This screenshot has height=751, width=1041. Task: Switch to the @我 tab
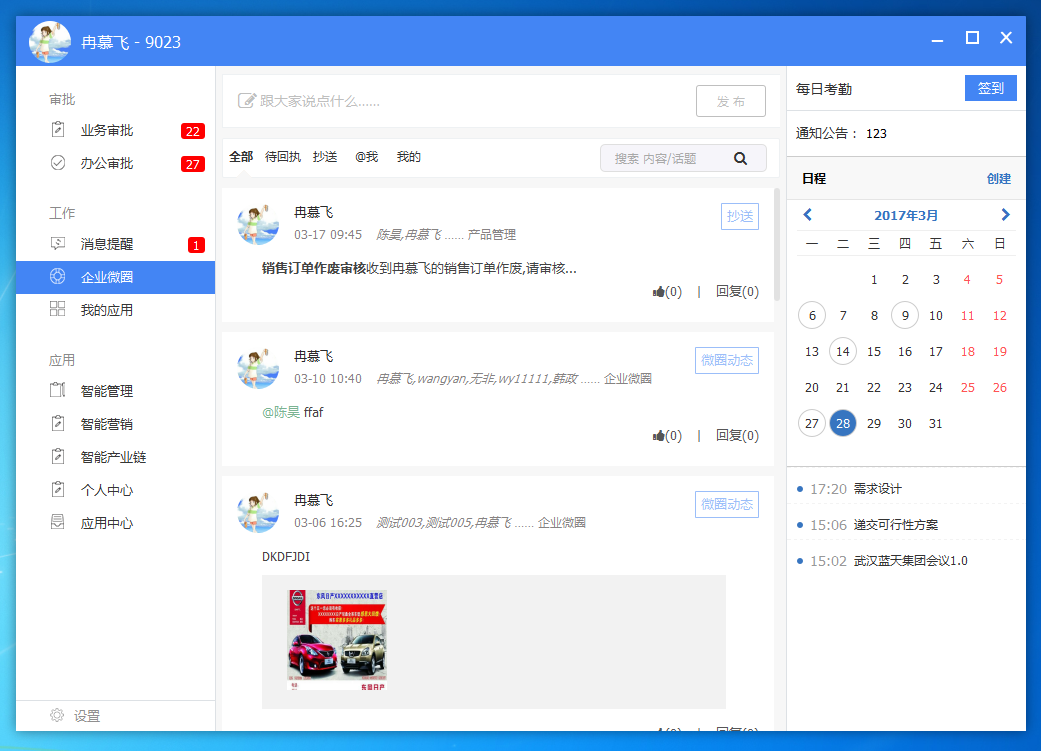366,157
